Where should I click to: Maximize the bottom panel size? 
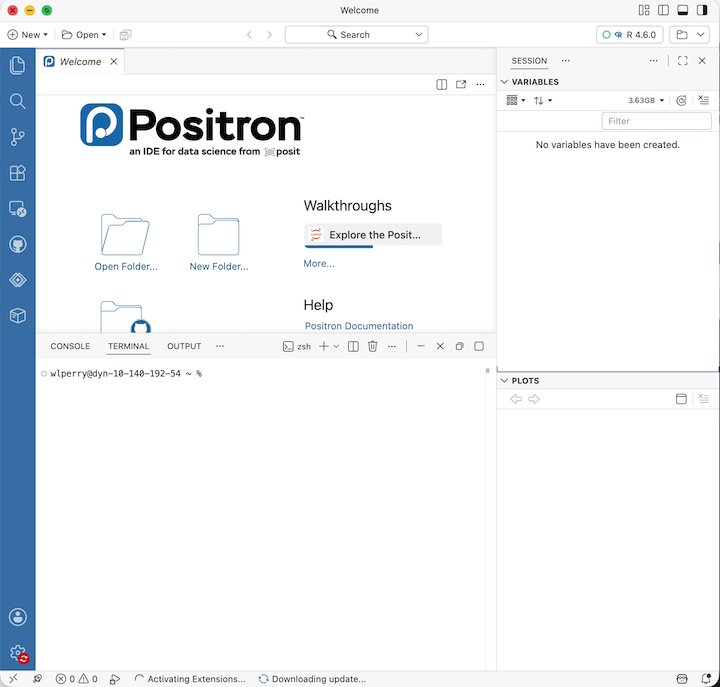(479, 346)
